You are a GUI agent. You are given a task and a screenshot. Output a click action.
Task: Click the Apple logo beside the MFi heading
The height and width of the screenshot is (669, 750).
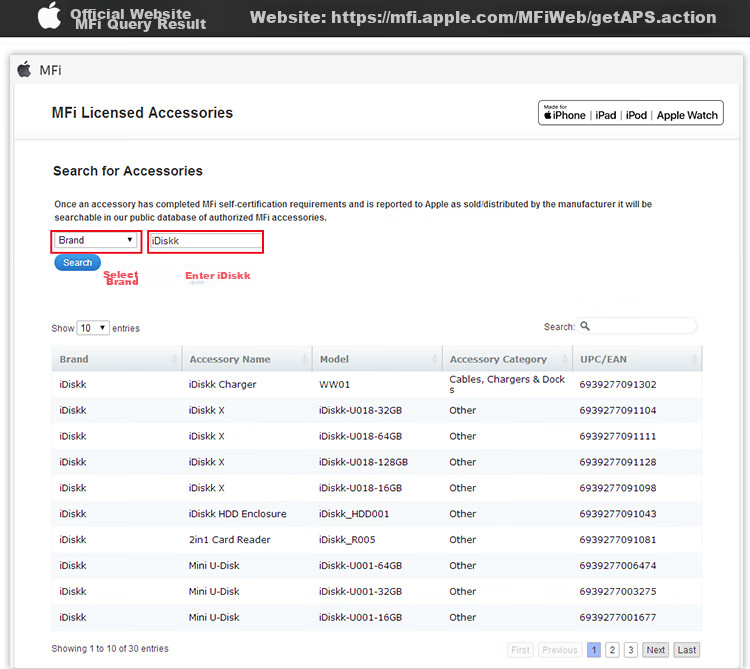pos(24,69)
